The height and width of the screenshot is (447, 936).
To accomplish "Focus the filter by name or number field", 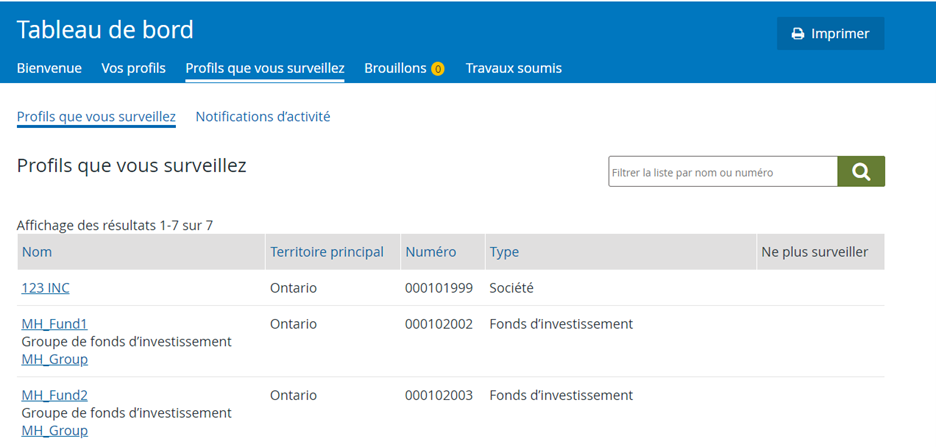I will pos(723,172).
